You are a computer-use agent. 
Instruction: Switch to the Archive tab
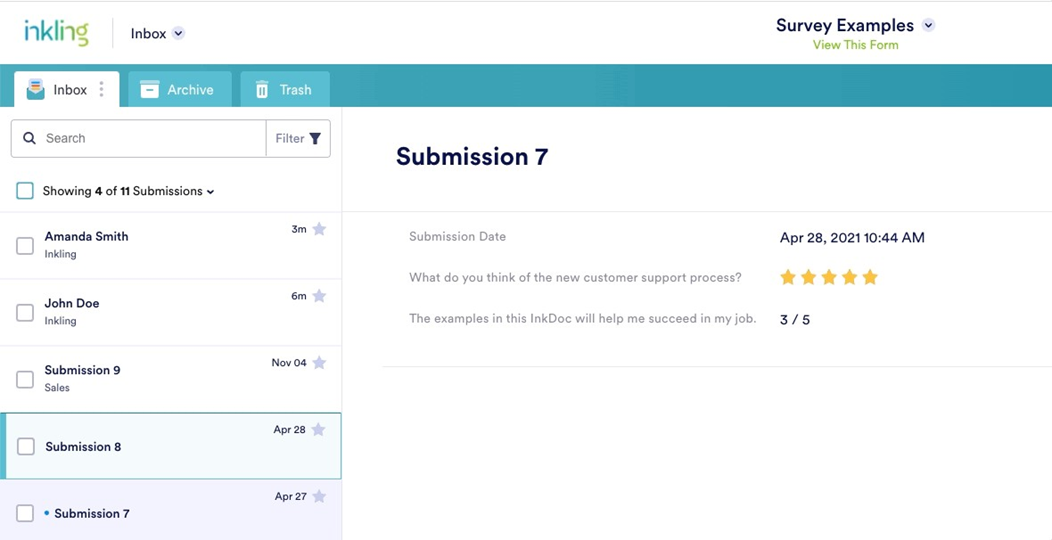(x=179, y=90)
